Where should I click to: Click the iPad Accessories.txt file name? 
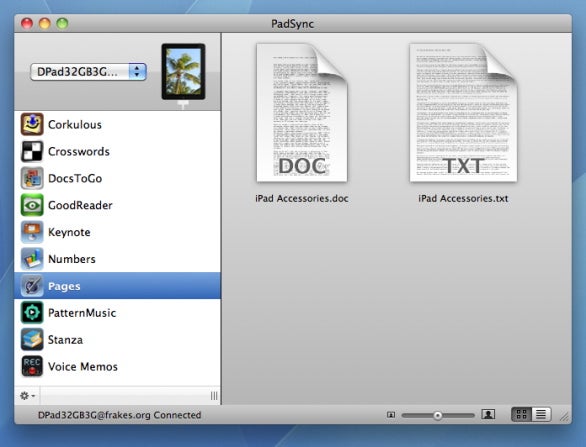pos(463,198)
